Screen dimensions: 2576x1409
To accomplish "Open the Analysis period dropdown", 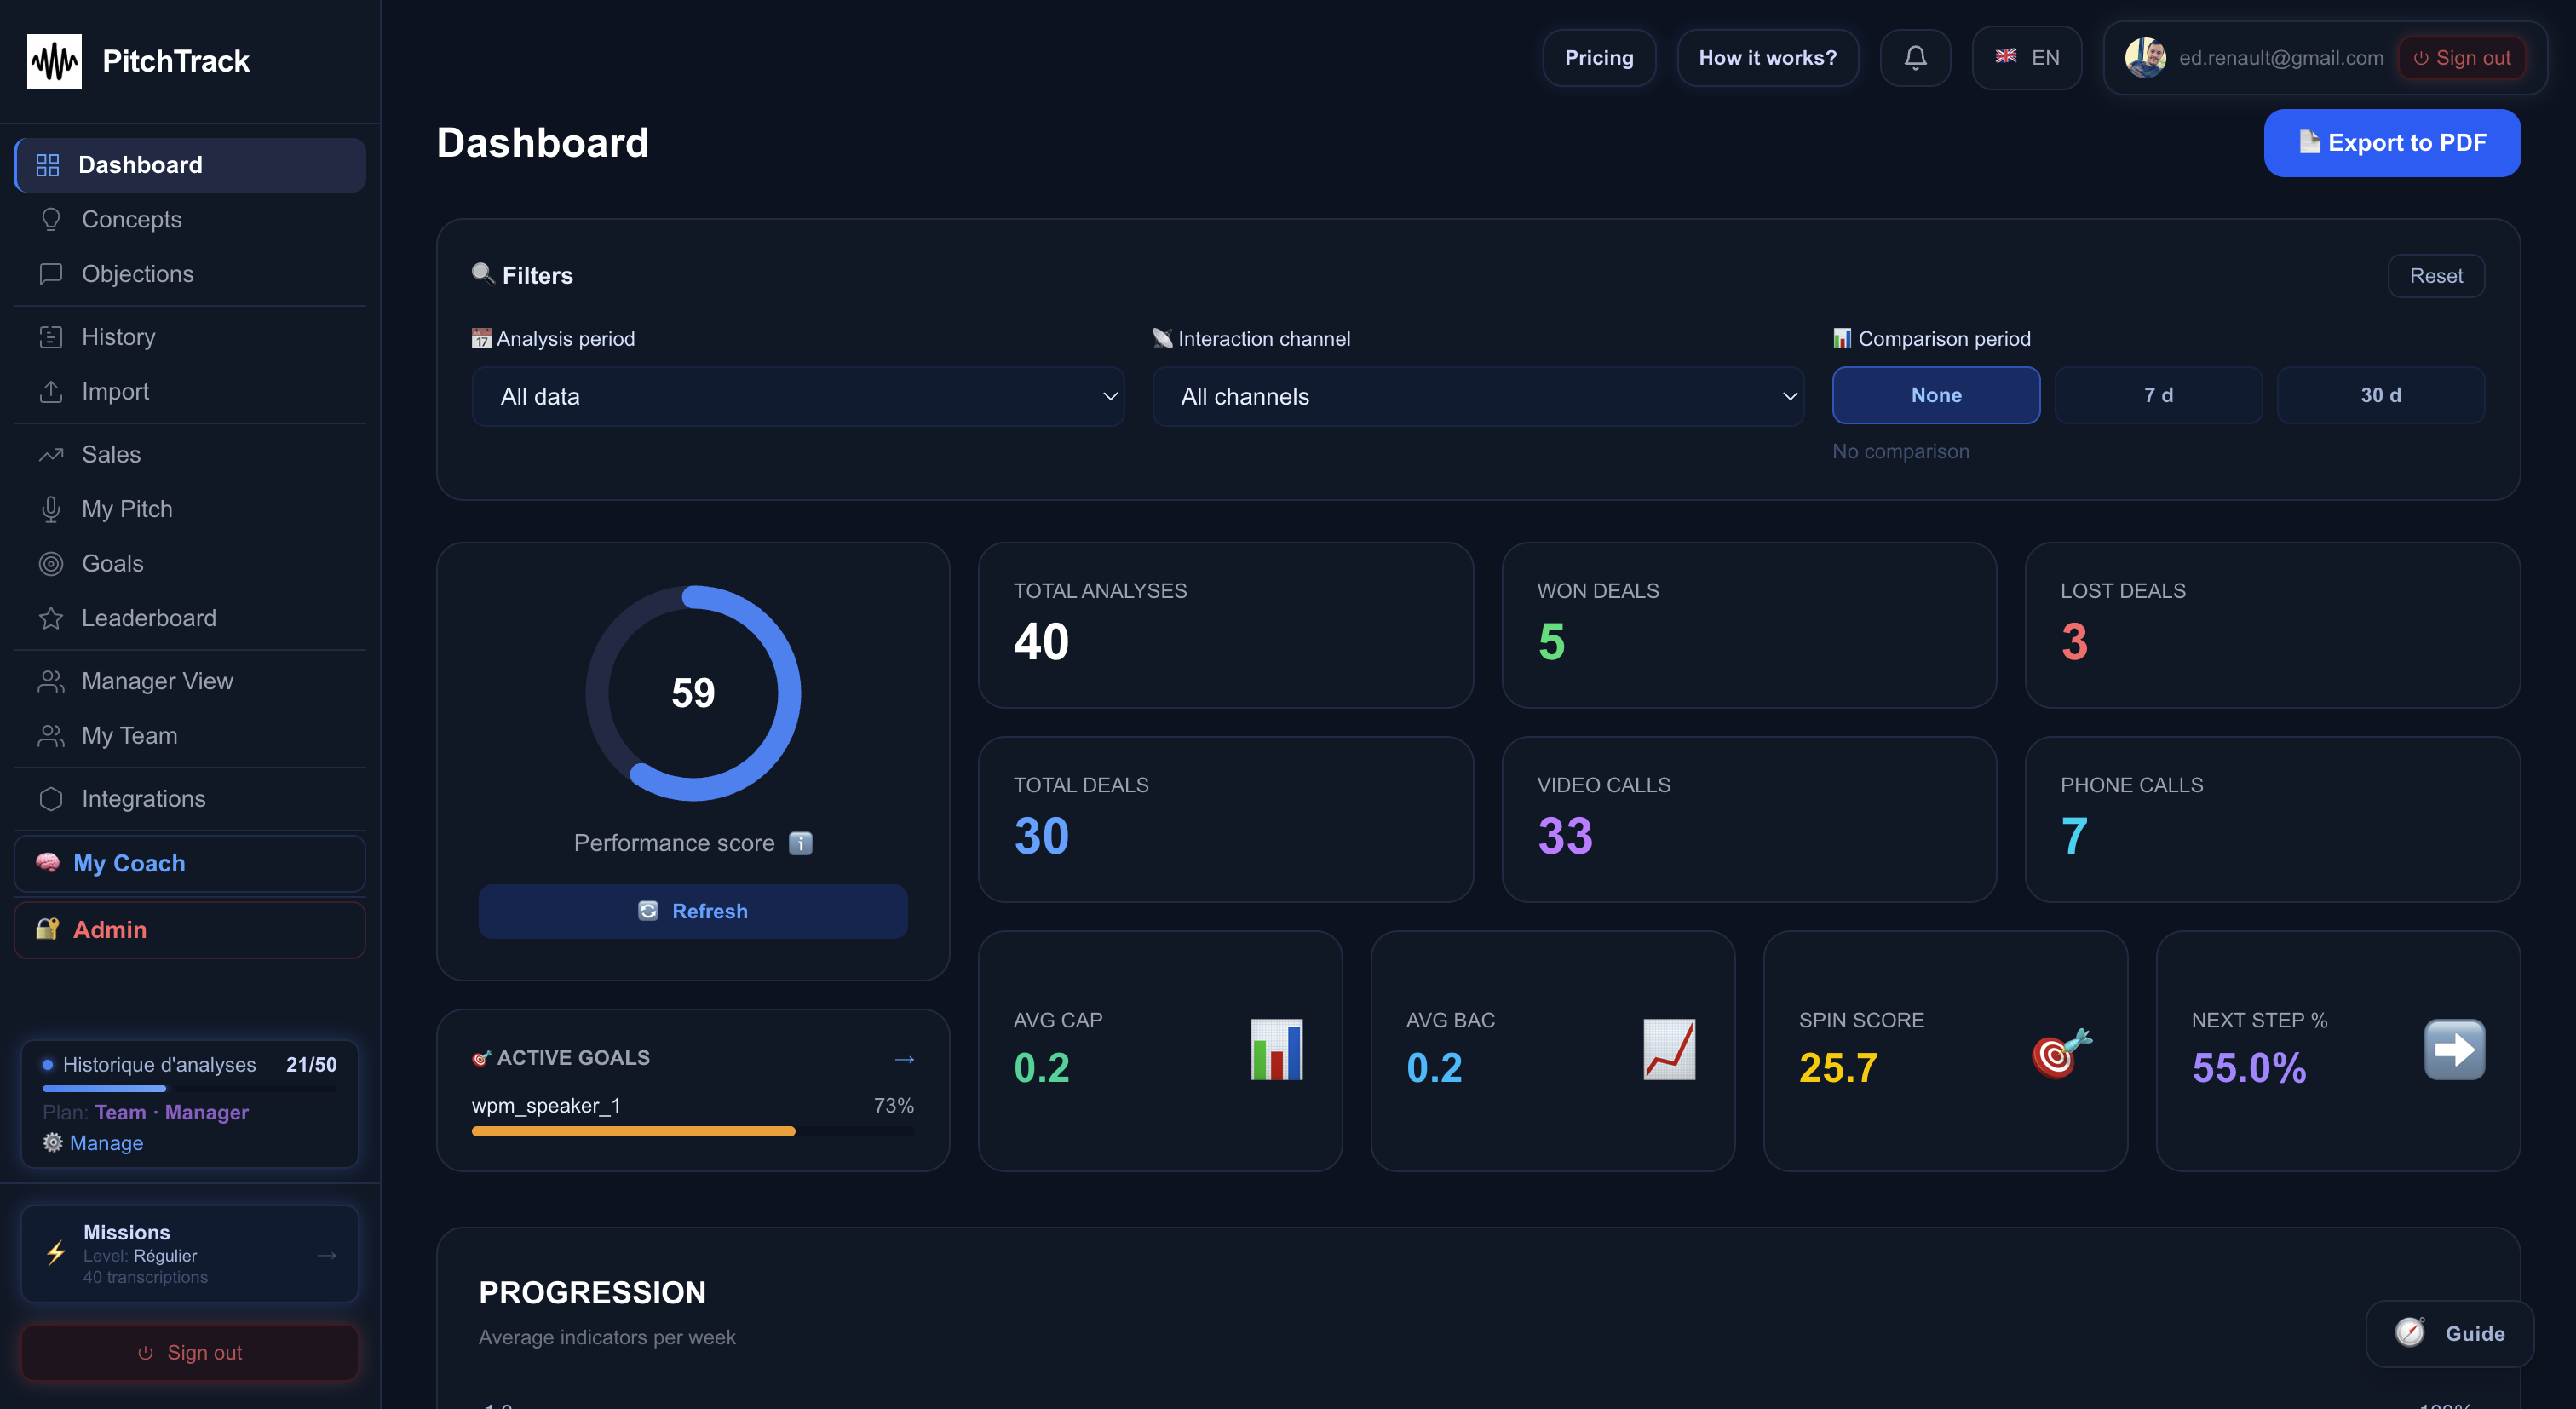I will click(x=797, y=396).
